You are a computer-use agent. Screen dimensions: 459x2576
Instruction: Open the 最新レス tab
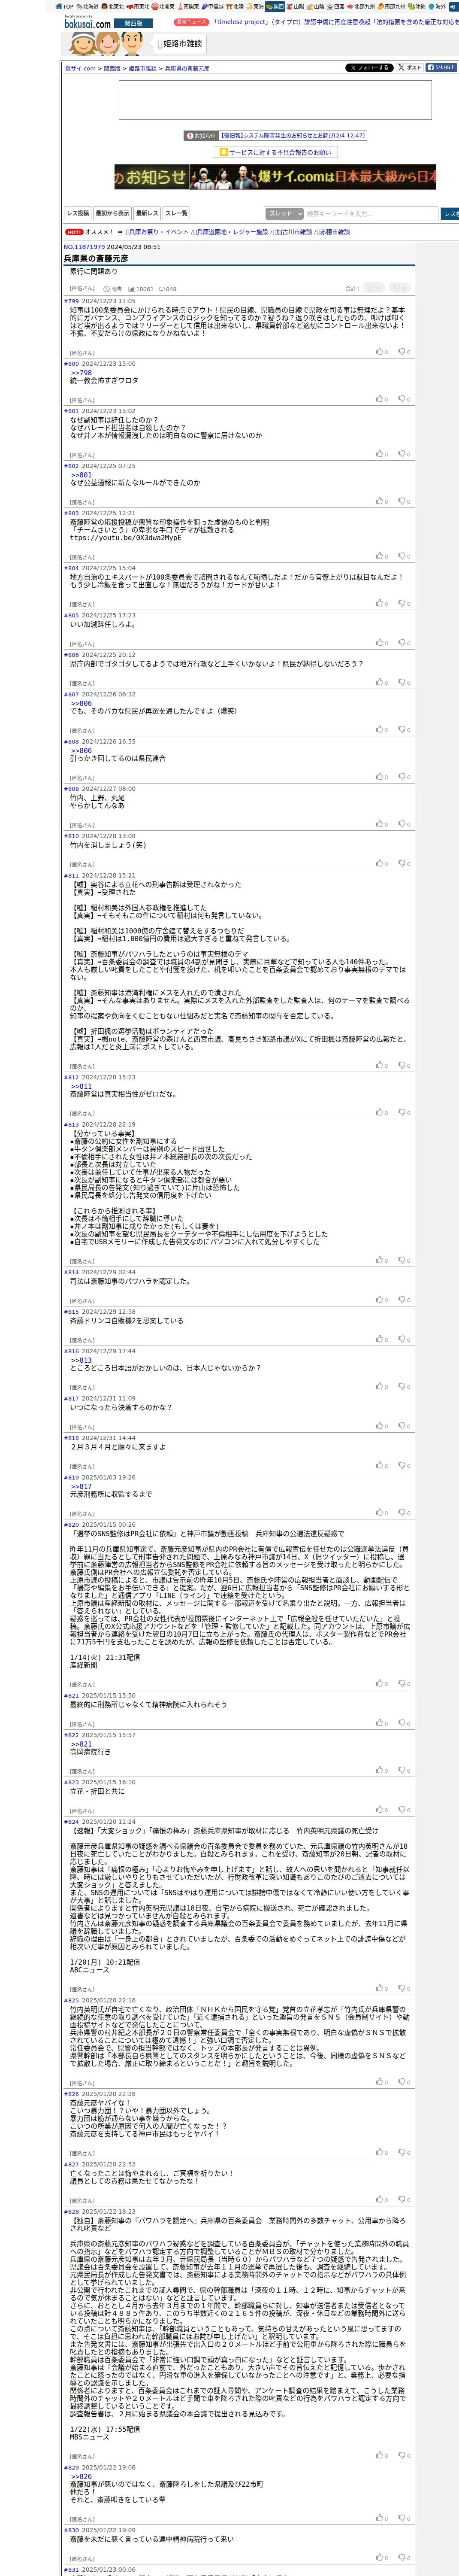coord(147,213)
